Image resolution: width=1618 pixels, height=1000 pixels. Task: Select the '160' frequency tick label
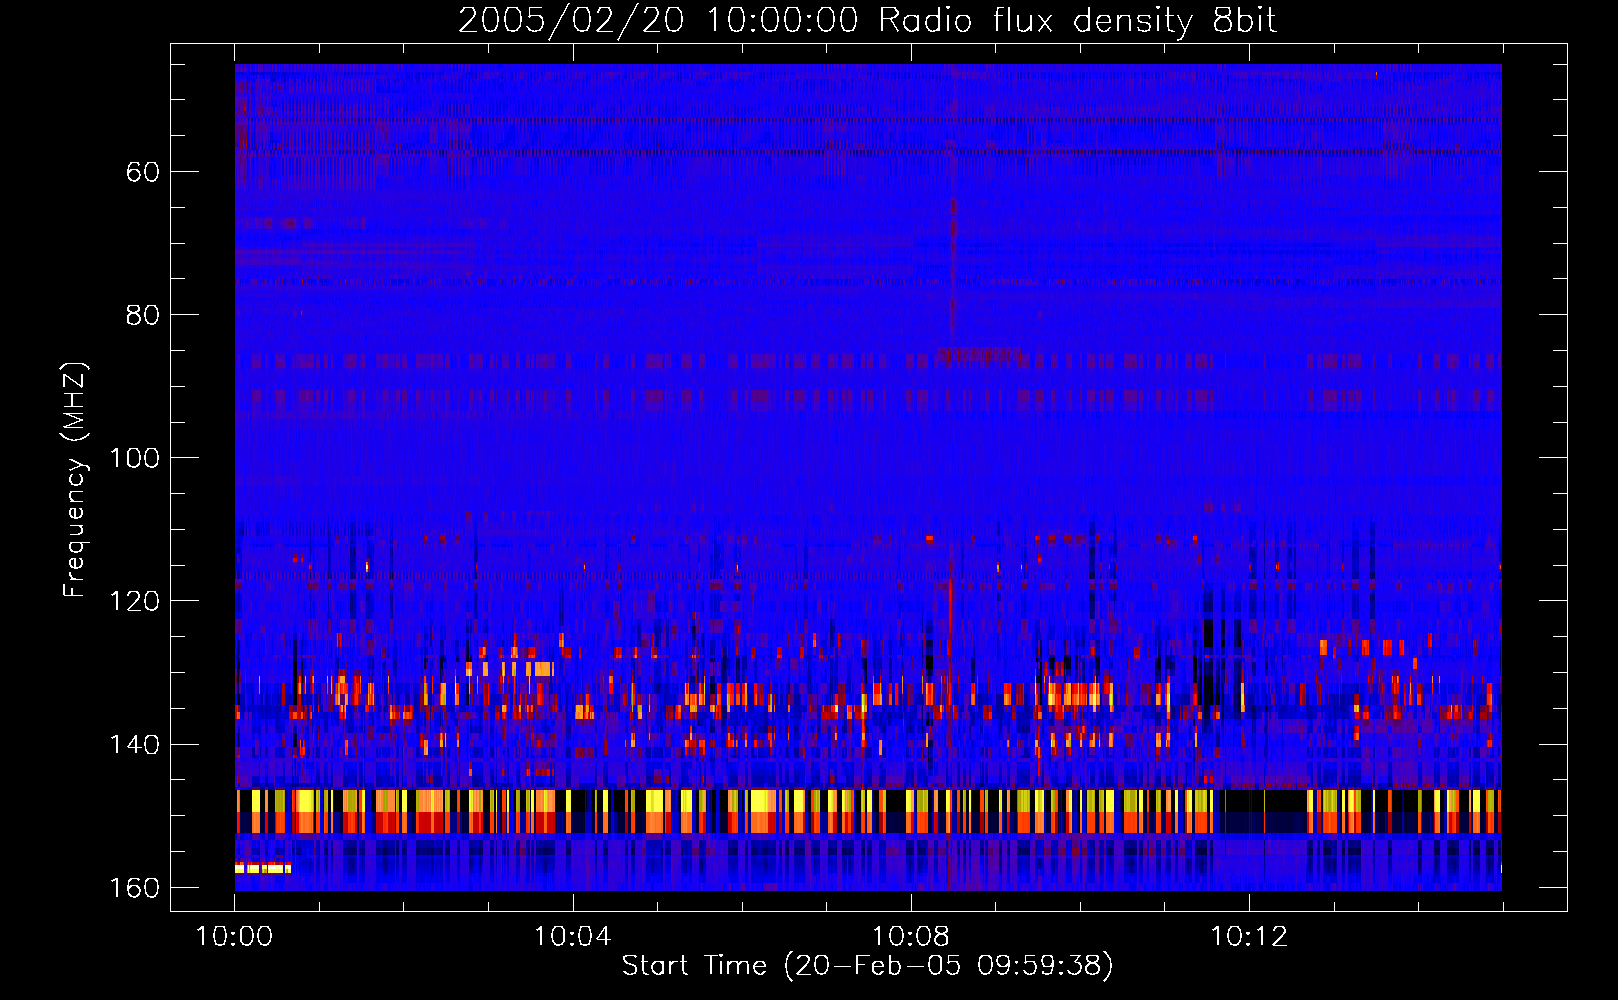(x=135, y=888)
